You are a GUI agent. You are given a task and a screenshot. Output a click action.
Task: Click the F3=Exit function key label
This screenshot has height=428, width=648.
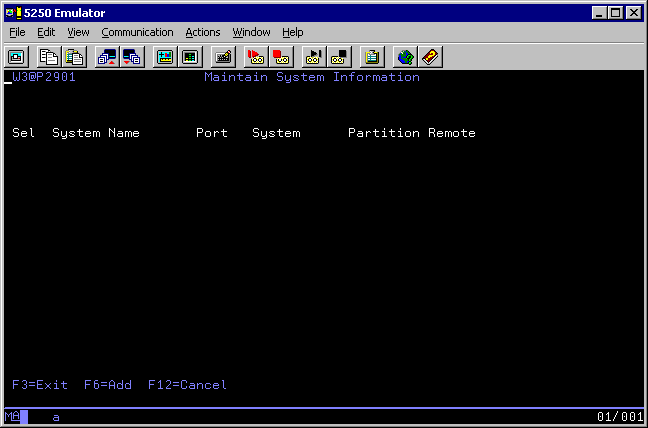[x=40, y=385]
